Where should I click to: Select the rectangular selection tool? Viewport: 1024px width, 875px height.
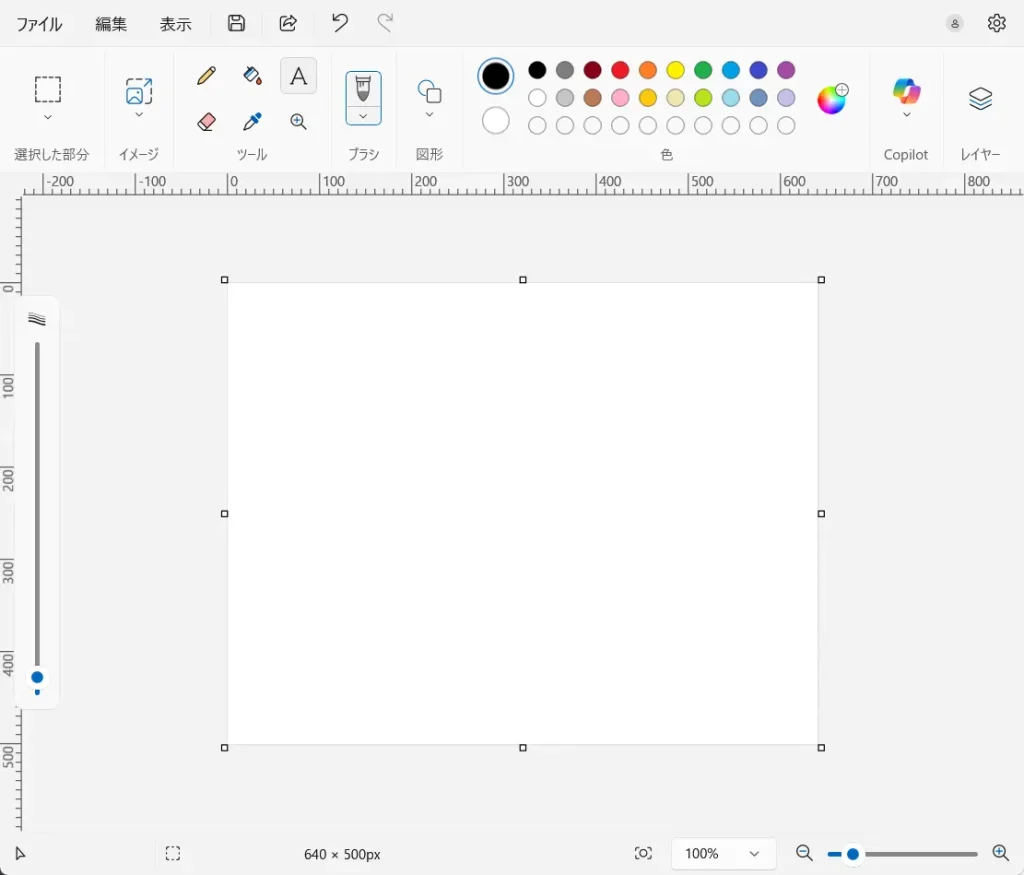coord(48,89)
